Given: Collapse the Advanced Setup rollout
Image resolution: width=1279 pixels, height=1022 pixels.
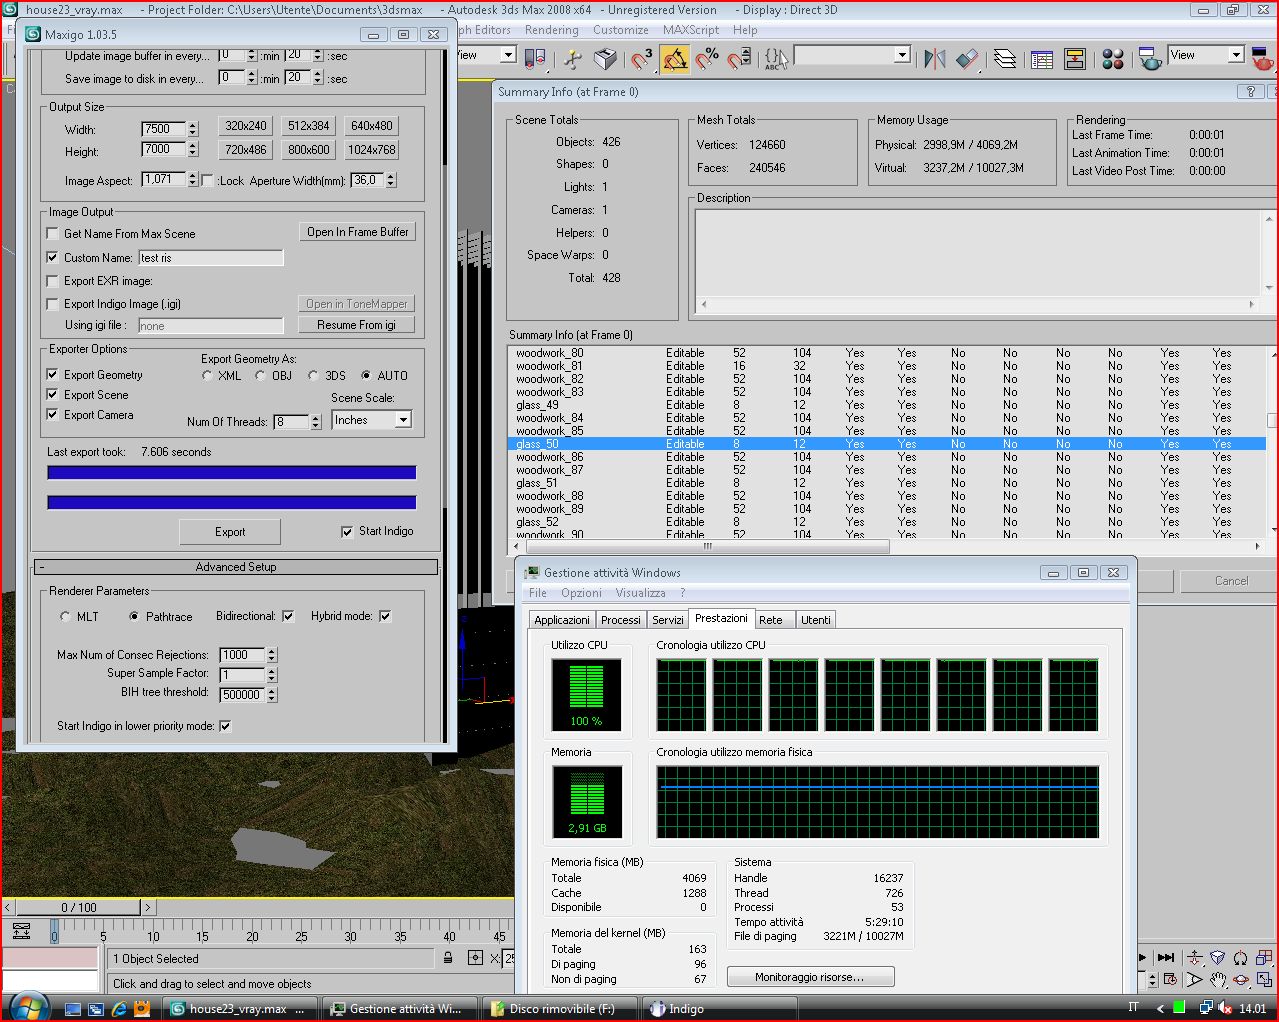Looking at the screenshot, I should tap(235, 567).
